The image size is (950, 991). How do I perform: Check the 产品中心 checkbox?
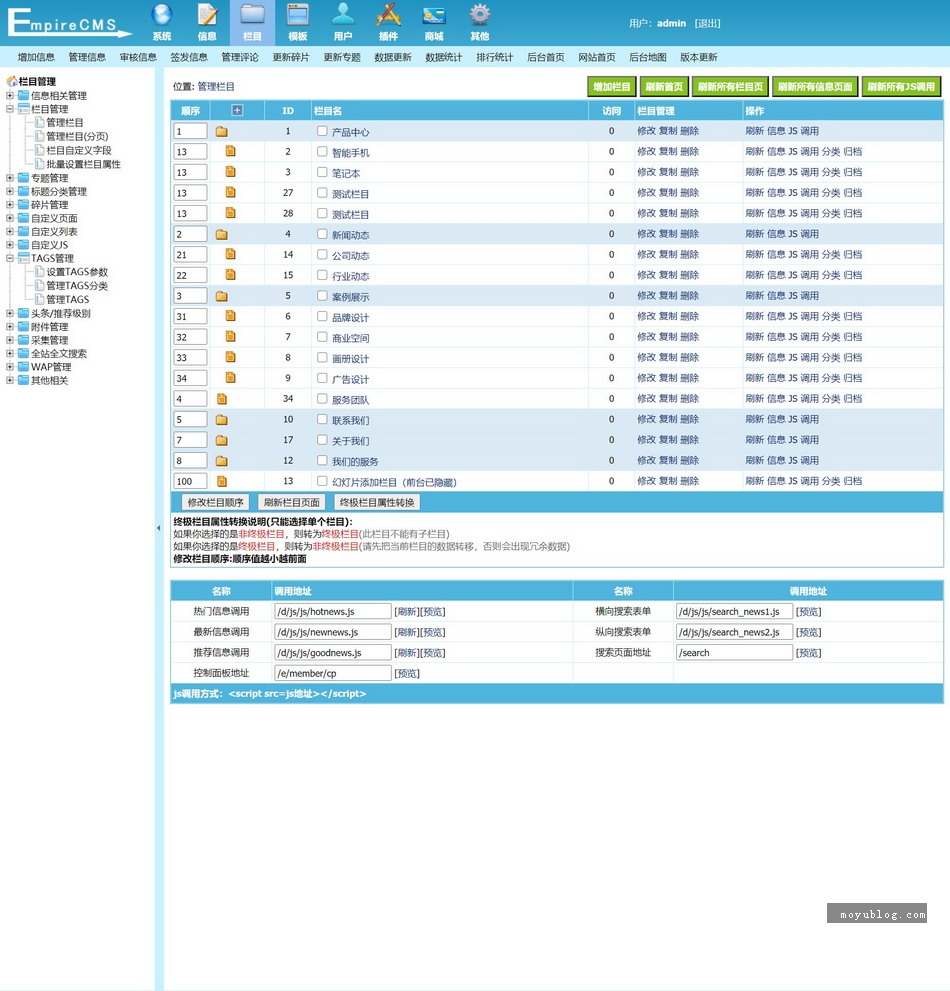(x=322, y=131)
